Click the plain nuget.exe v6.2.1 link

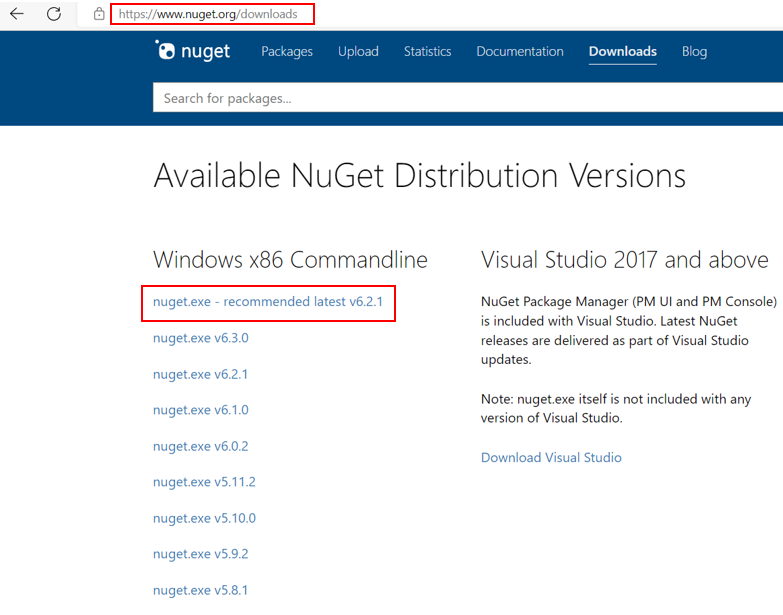(x=200, y=374)
